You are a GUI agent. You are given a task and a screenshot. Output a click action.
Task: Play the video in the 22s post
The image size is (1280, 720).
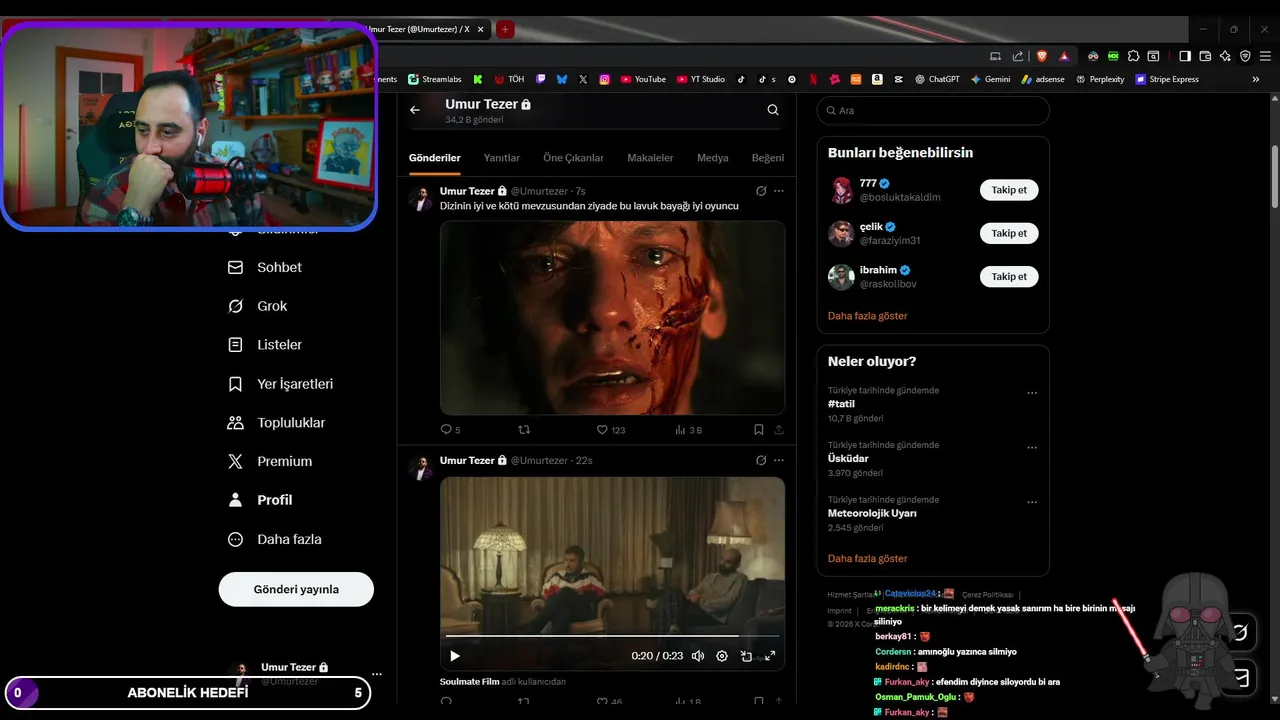[455, 656]
